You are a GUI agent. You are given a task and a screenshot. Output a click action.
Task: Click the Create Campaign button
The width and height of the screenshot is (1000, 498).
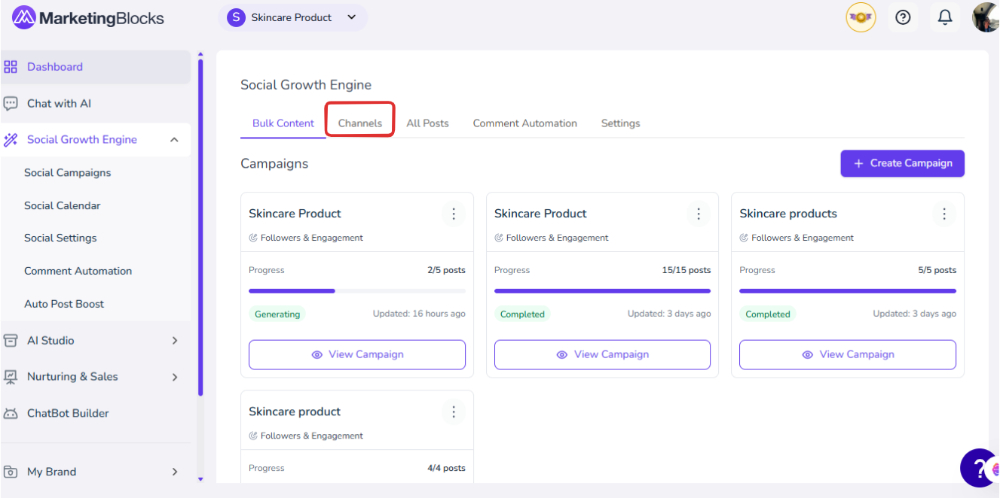(x=902, y=163)
